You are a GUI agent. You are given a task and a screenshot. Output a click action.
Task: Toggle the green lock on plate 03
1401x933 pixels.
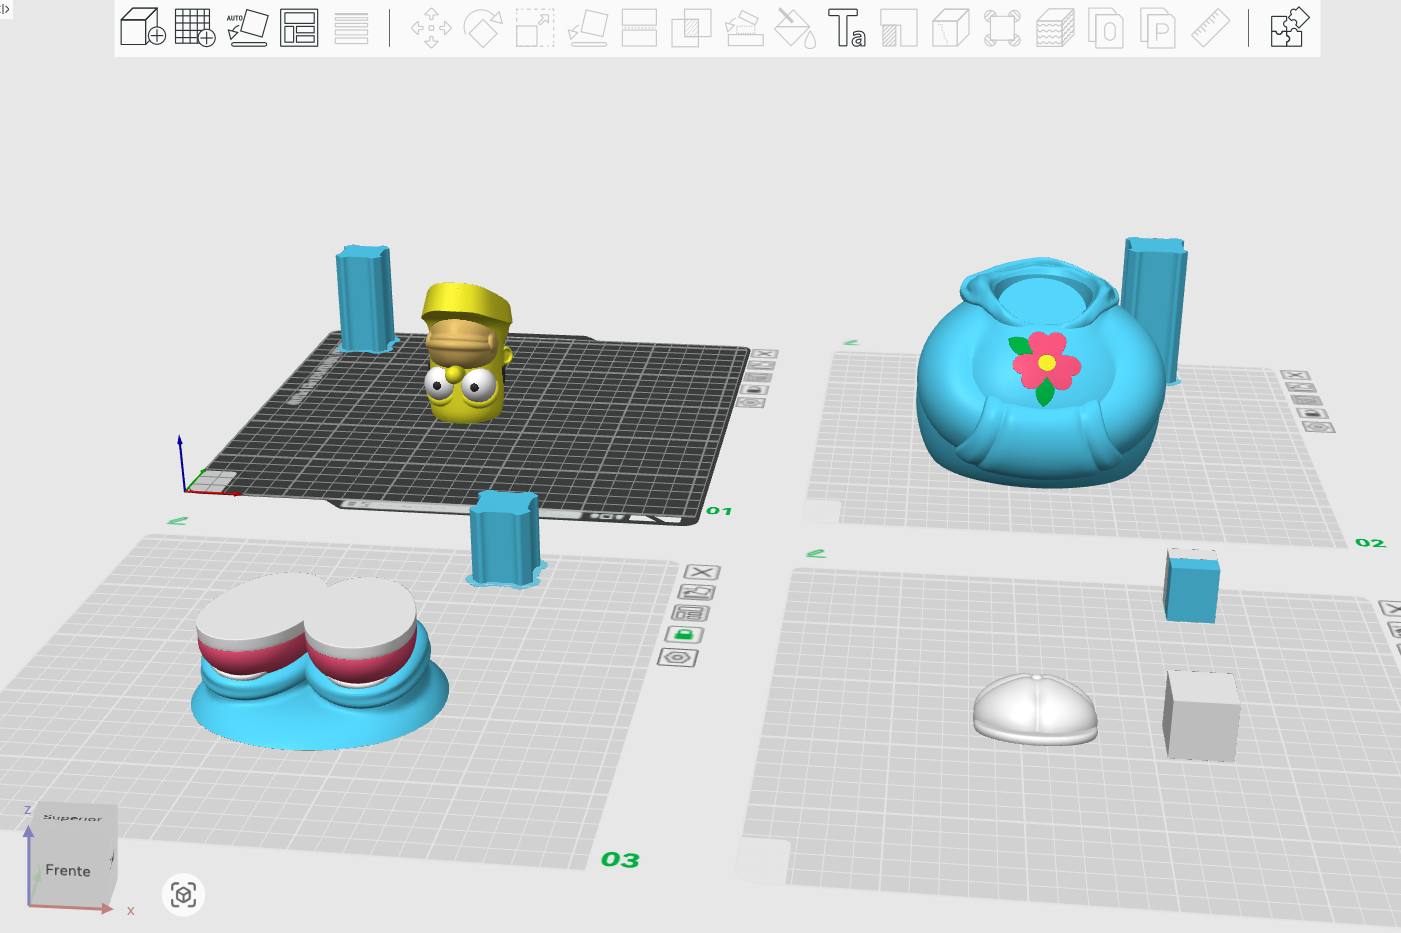(x=684, y=635)
